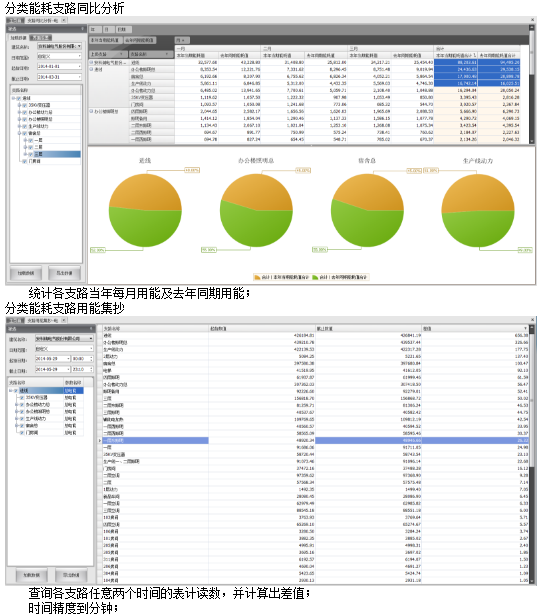Close the lower 支路用能集抄 tab
This screenshot has height=616, width=541.
point(64,320)
